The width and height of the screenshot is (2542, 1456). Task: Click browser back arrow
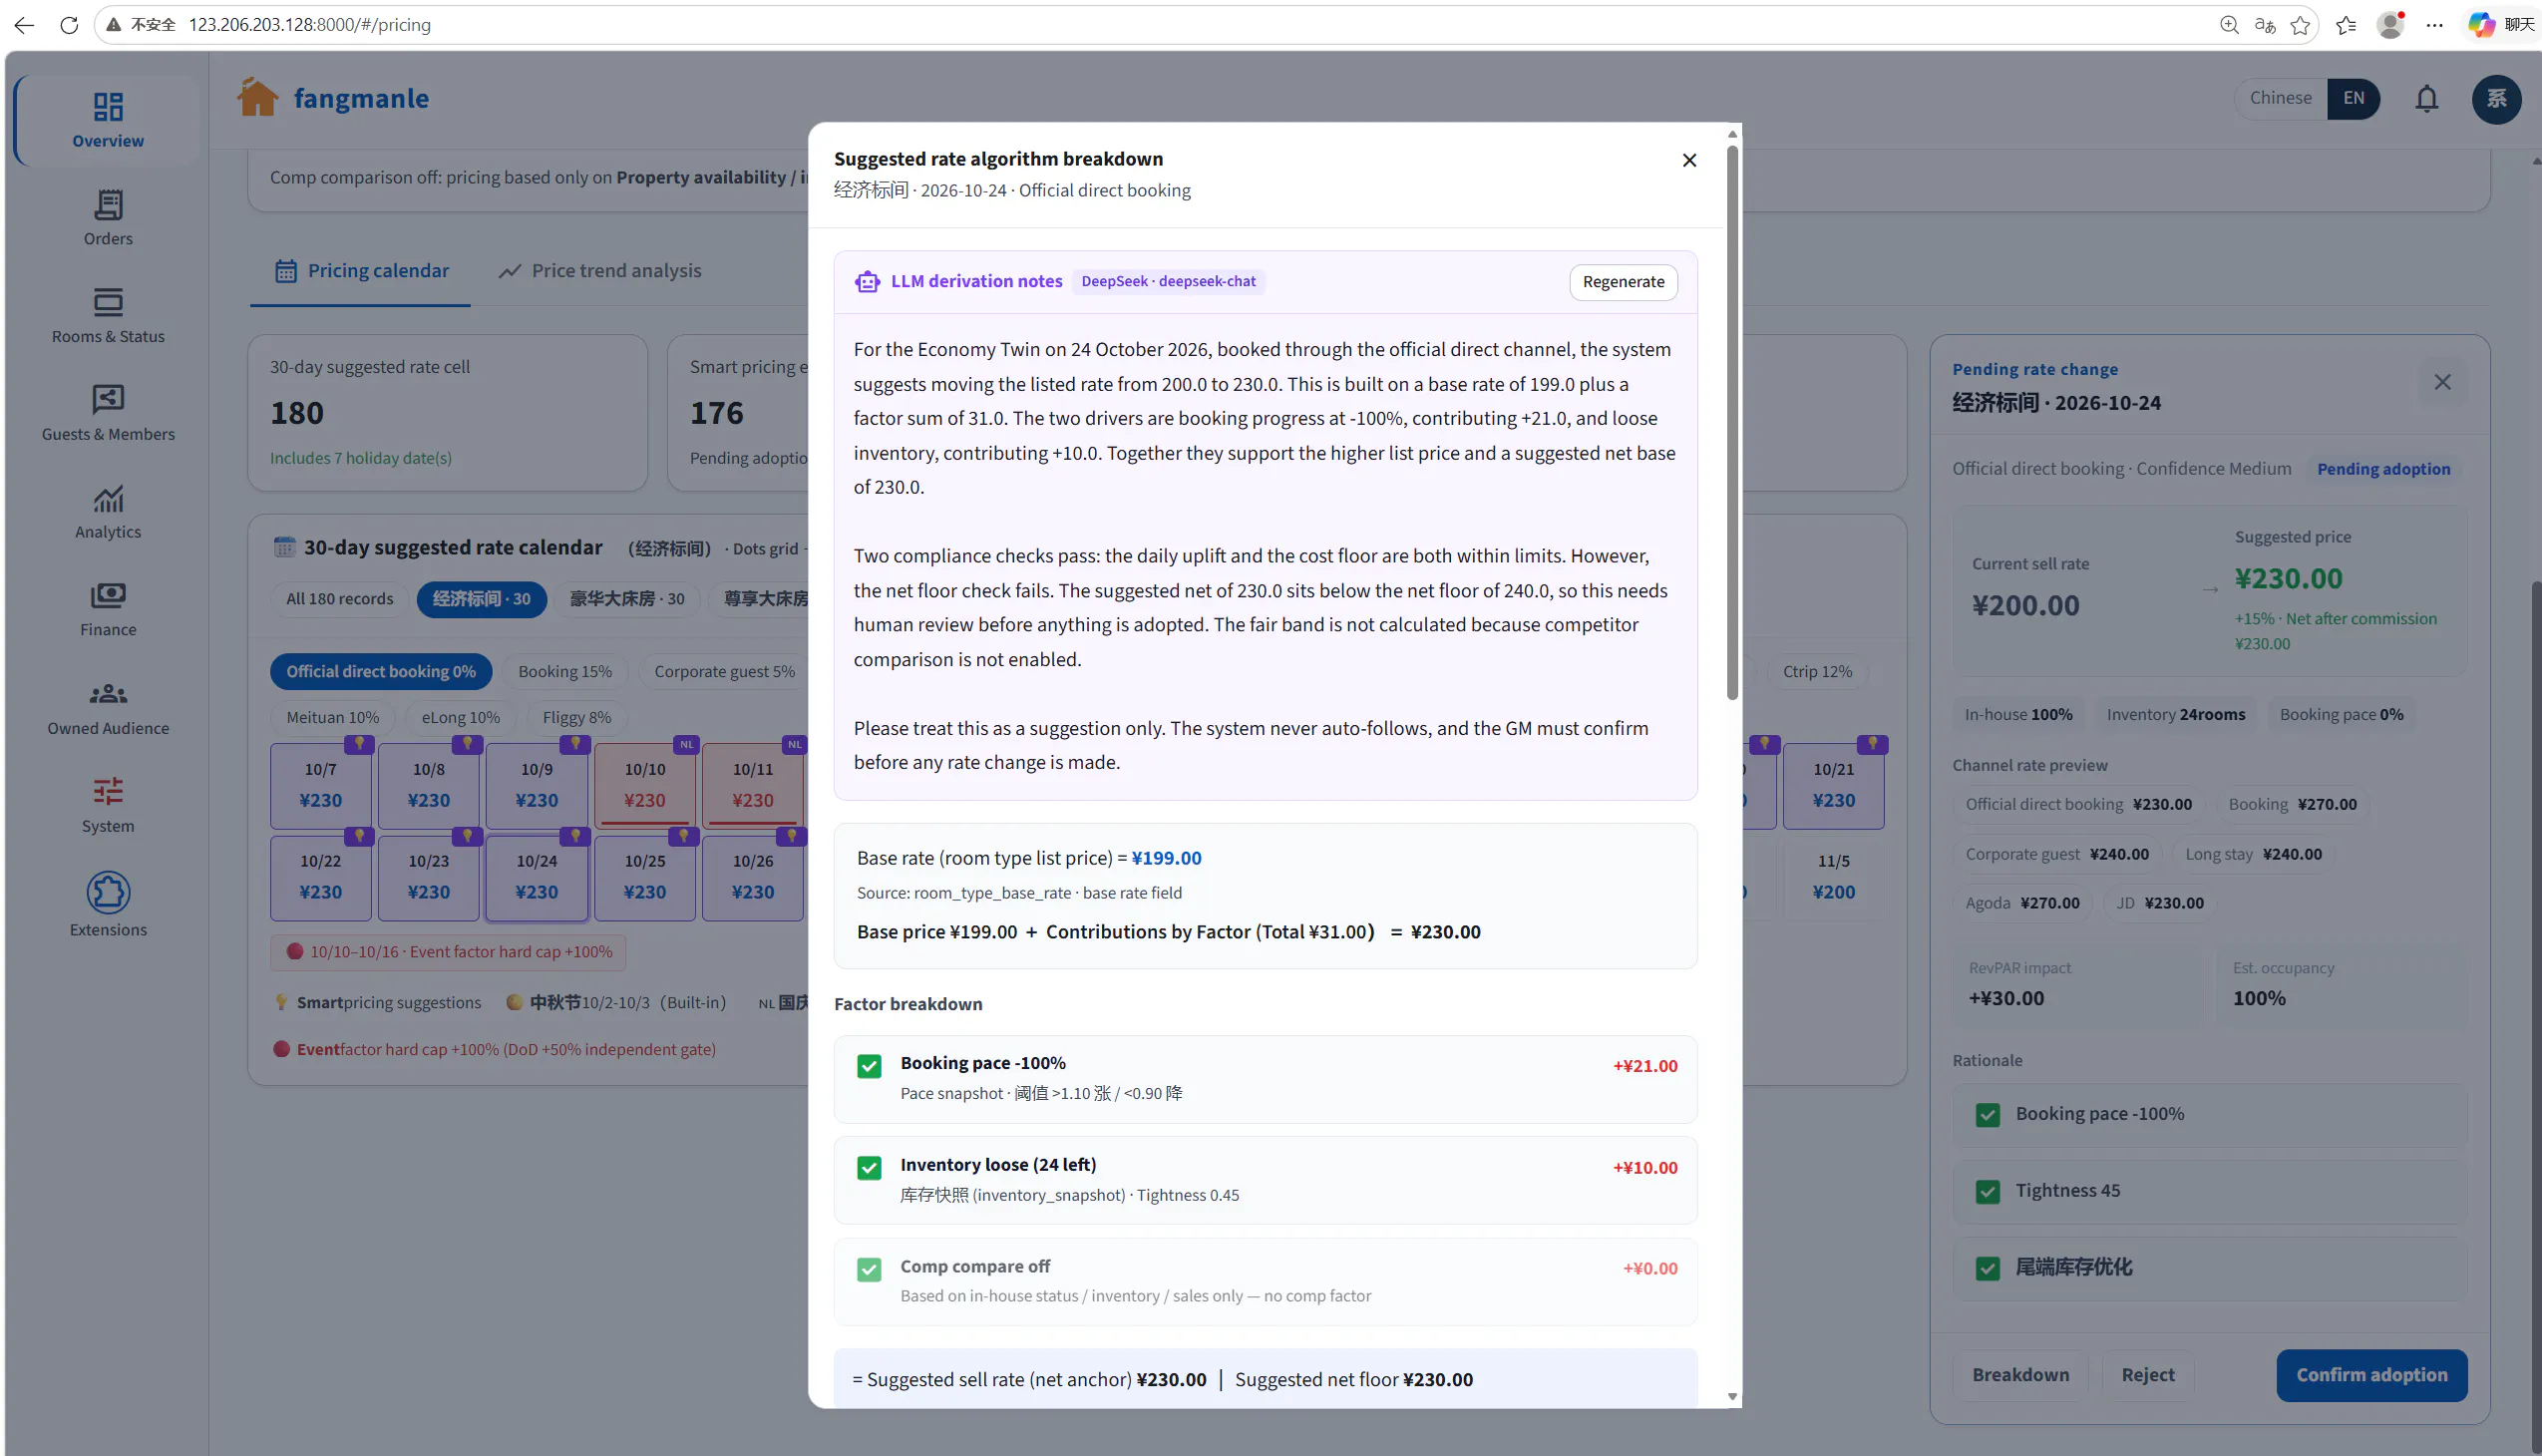tap(24, 25)
